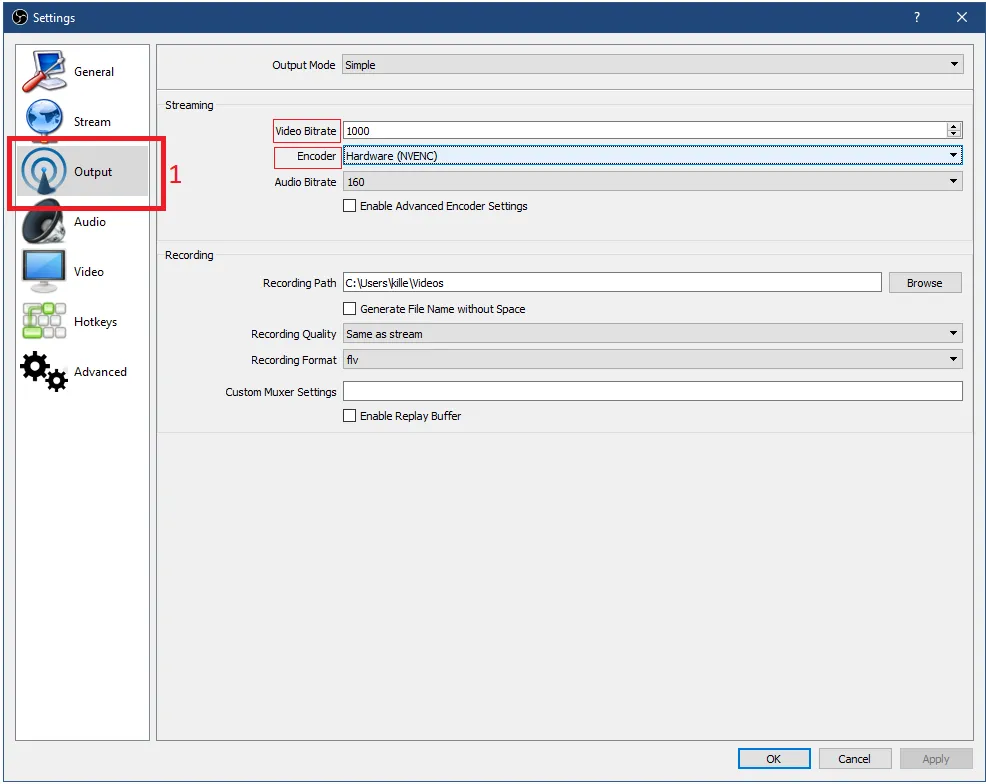Click the Browse button for recording path
Viewport: 986px width, 784px height.
[x=924, y=283]
